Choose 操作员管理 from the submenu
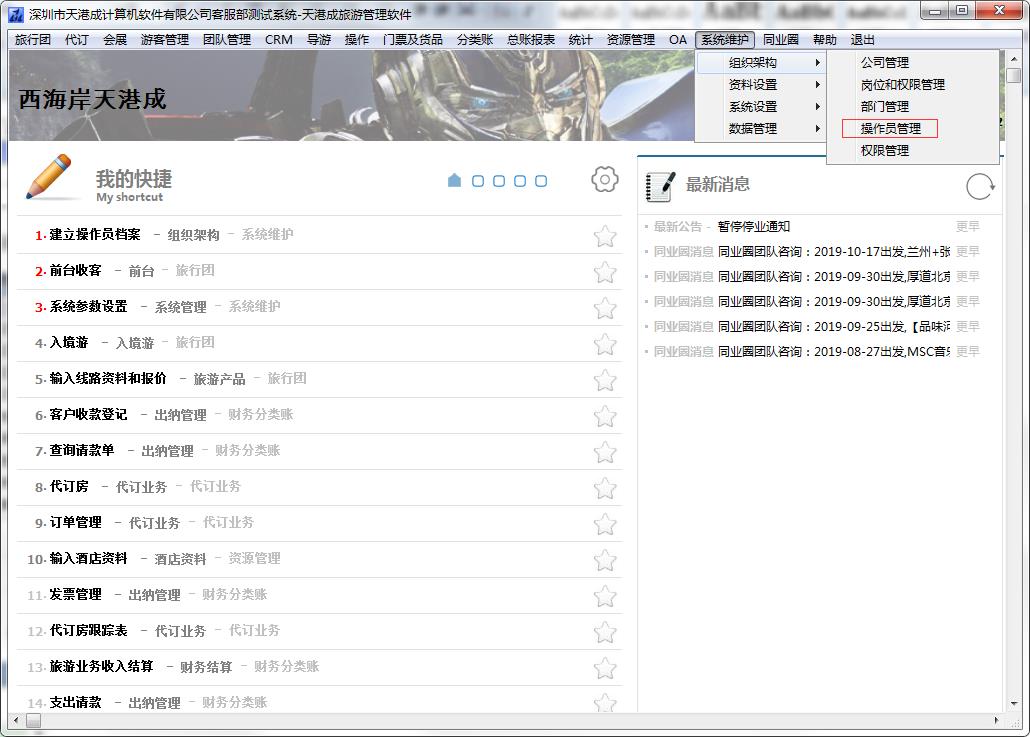 coord(890,129)
